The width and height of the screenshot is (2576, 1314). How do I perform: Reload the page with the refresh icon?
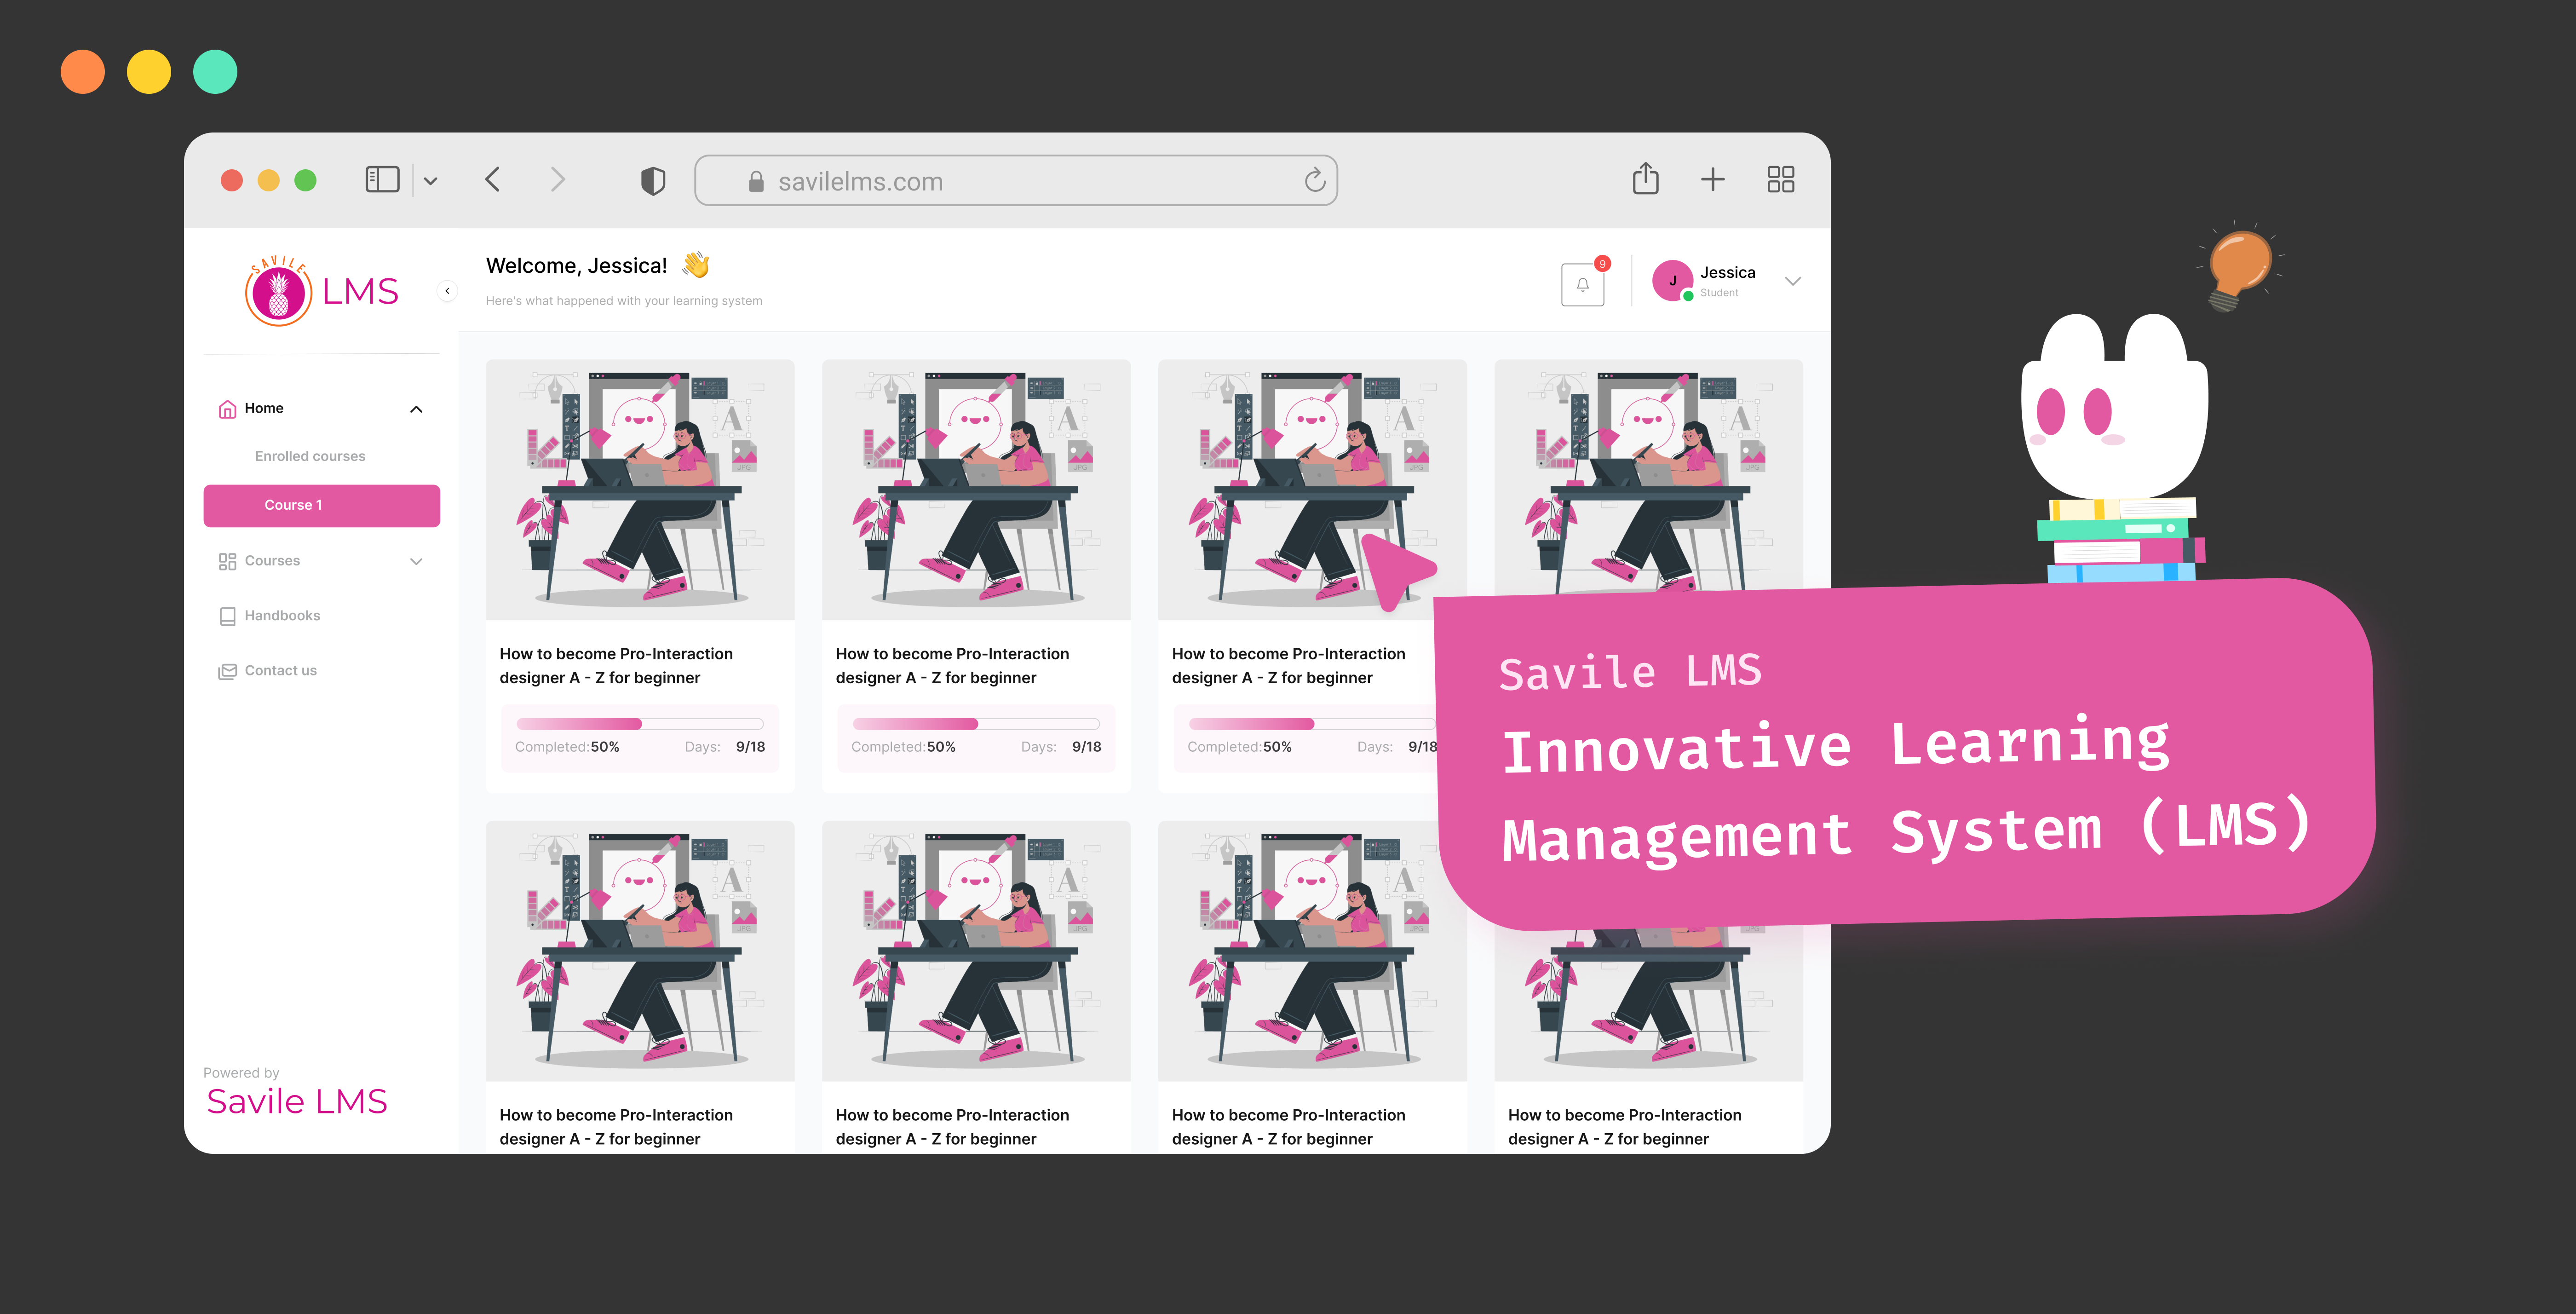point(1315,180)
